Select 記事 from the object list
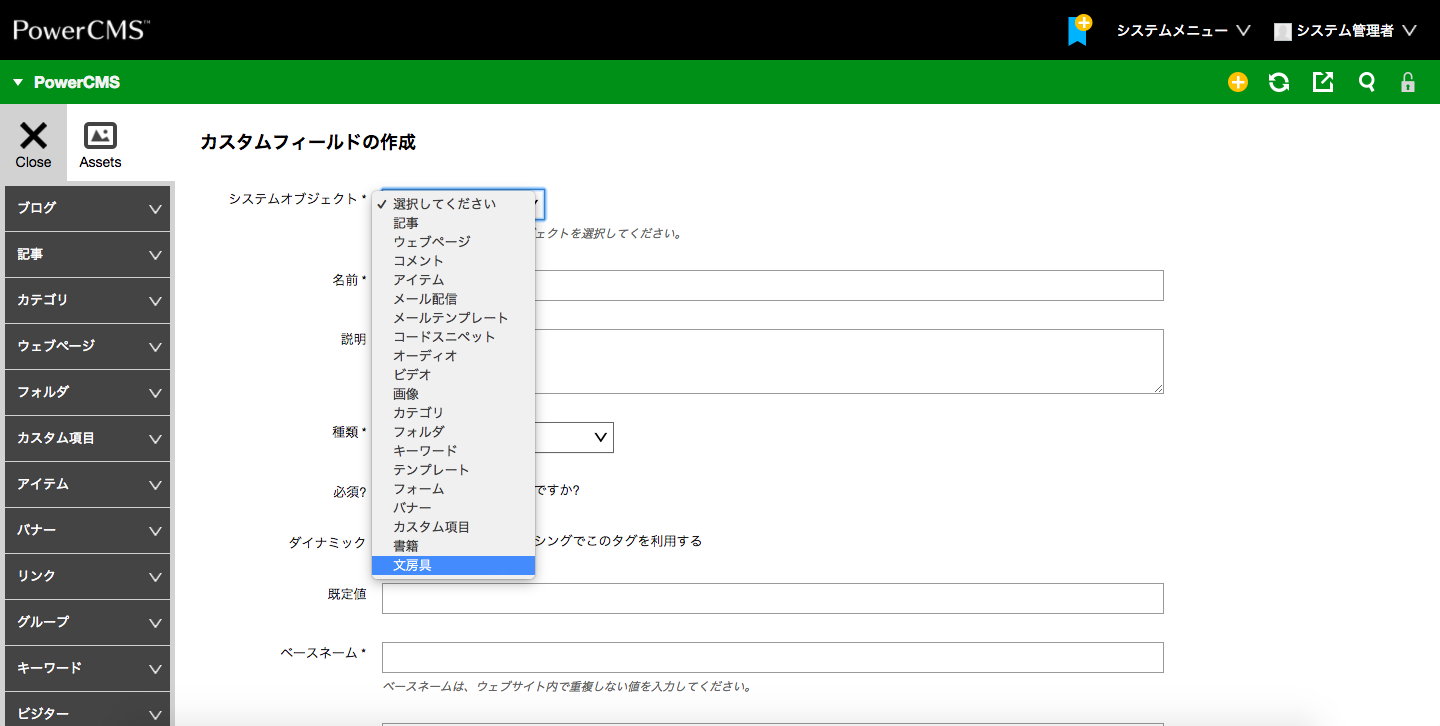Viewport: 1440px width, 726px height. (453, 223)
